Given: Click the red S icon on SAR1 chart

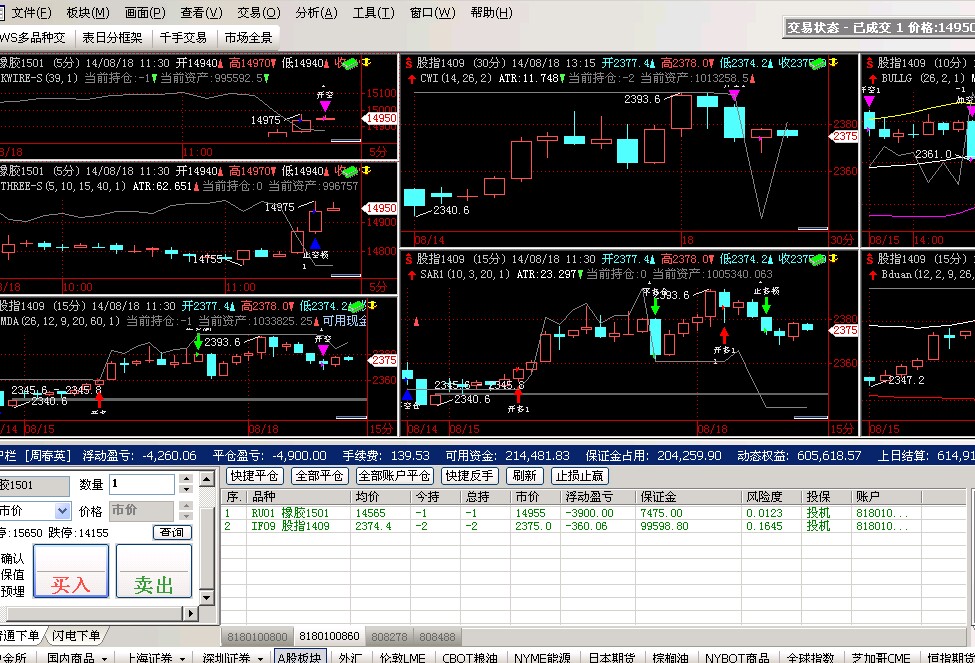Looking at the screenshot, I should (410, 258).
